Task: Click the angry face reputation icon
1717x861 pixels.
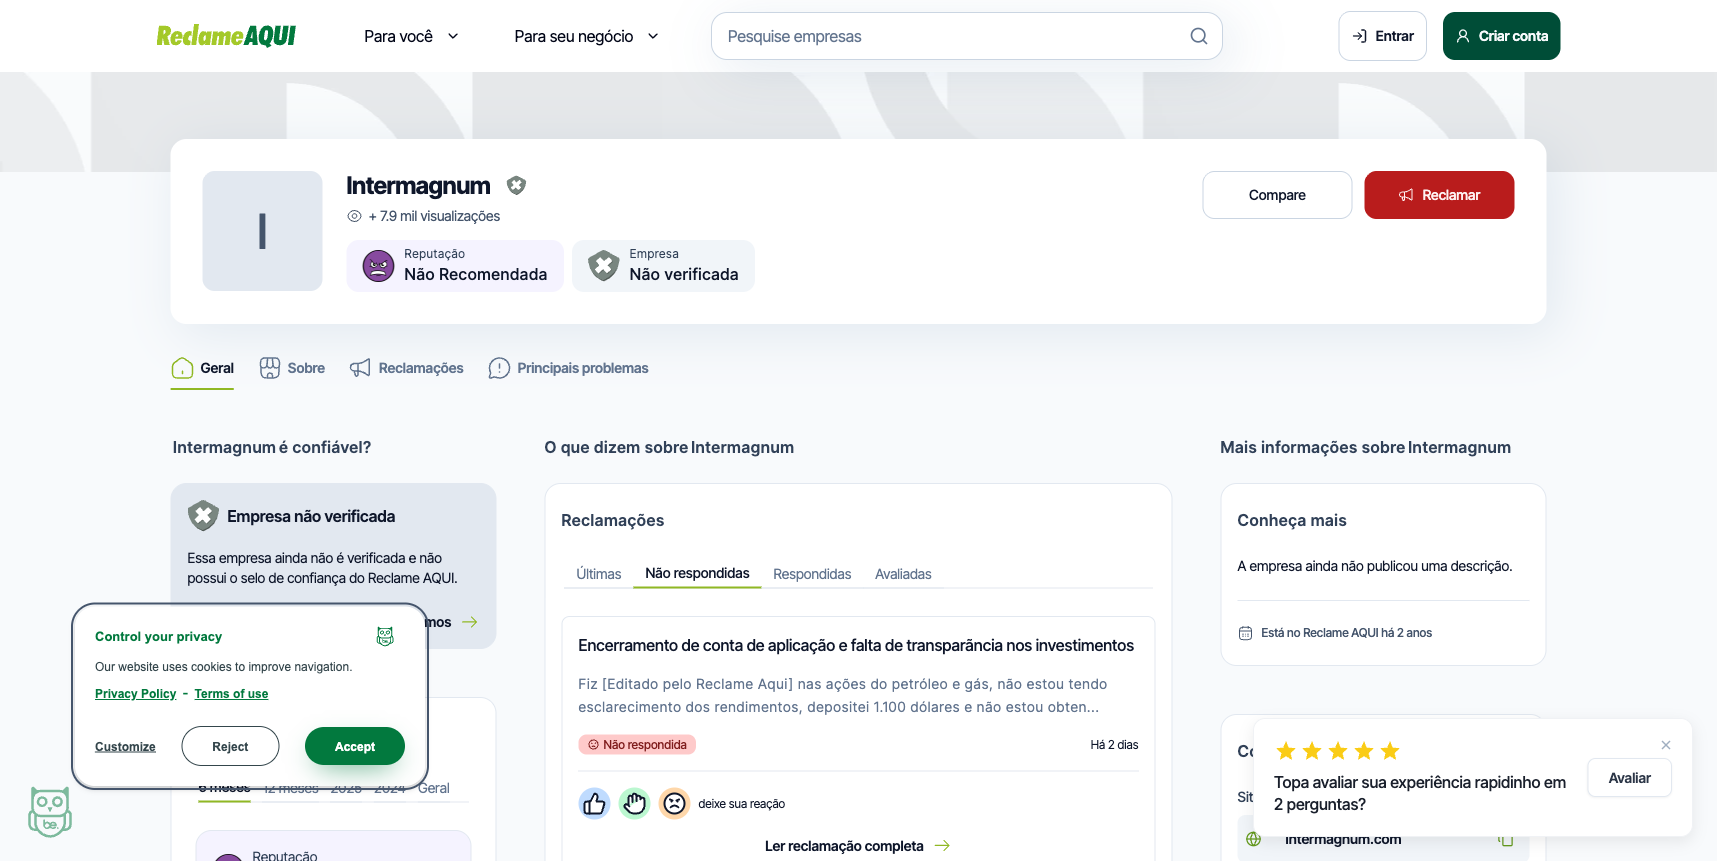Action: [x=378, y=266]
